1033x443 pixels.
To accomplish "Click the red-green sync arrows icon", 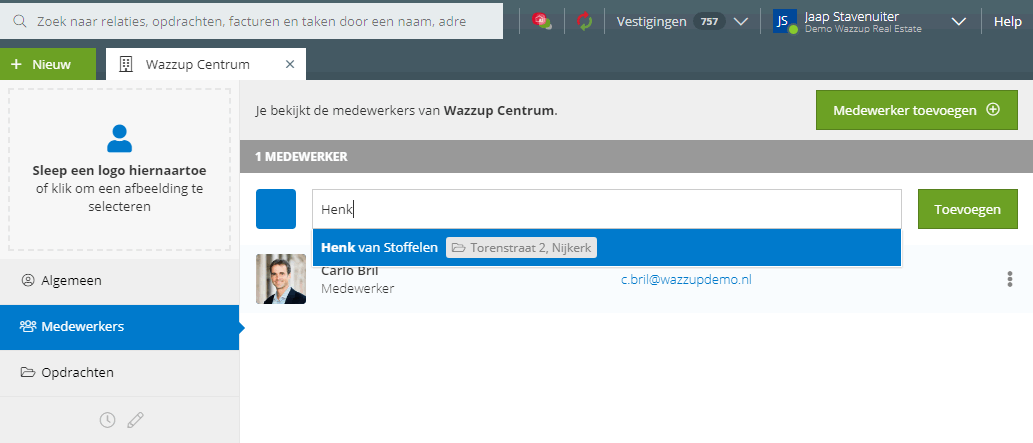I will pos(584,21).
